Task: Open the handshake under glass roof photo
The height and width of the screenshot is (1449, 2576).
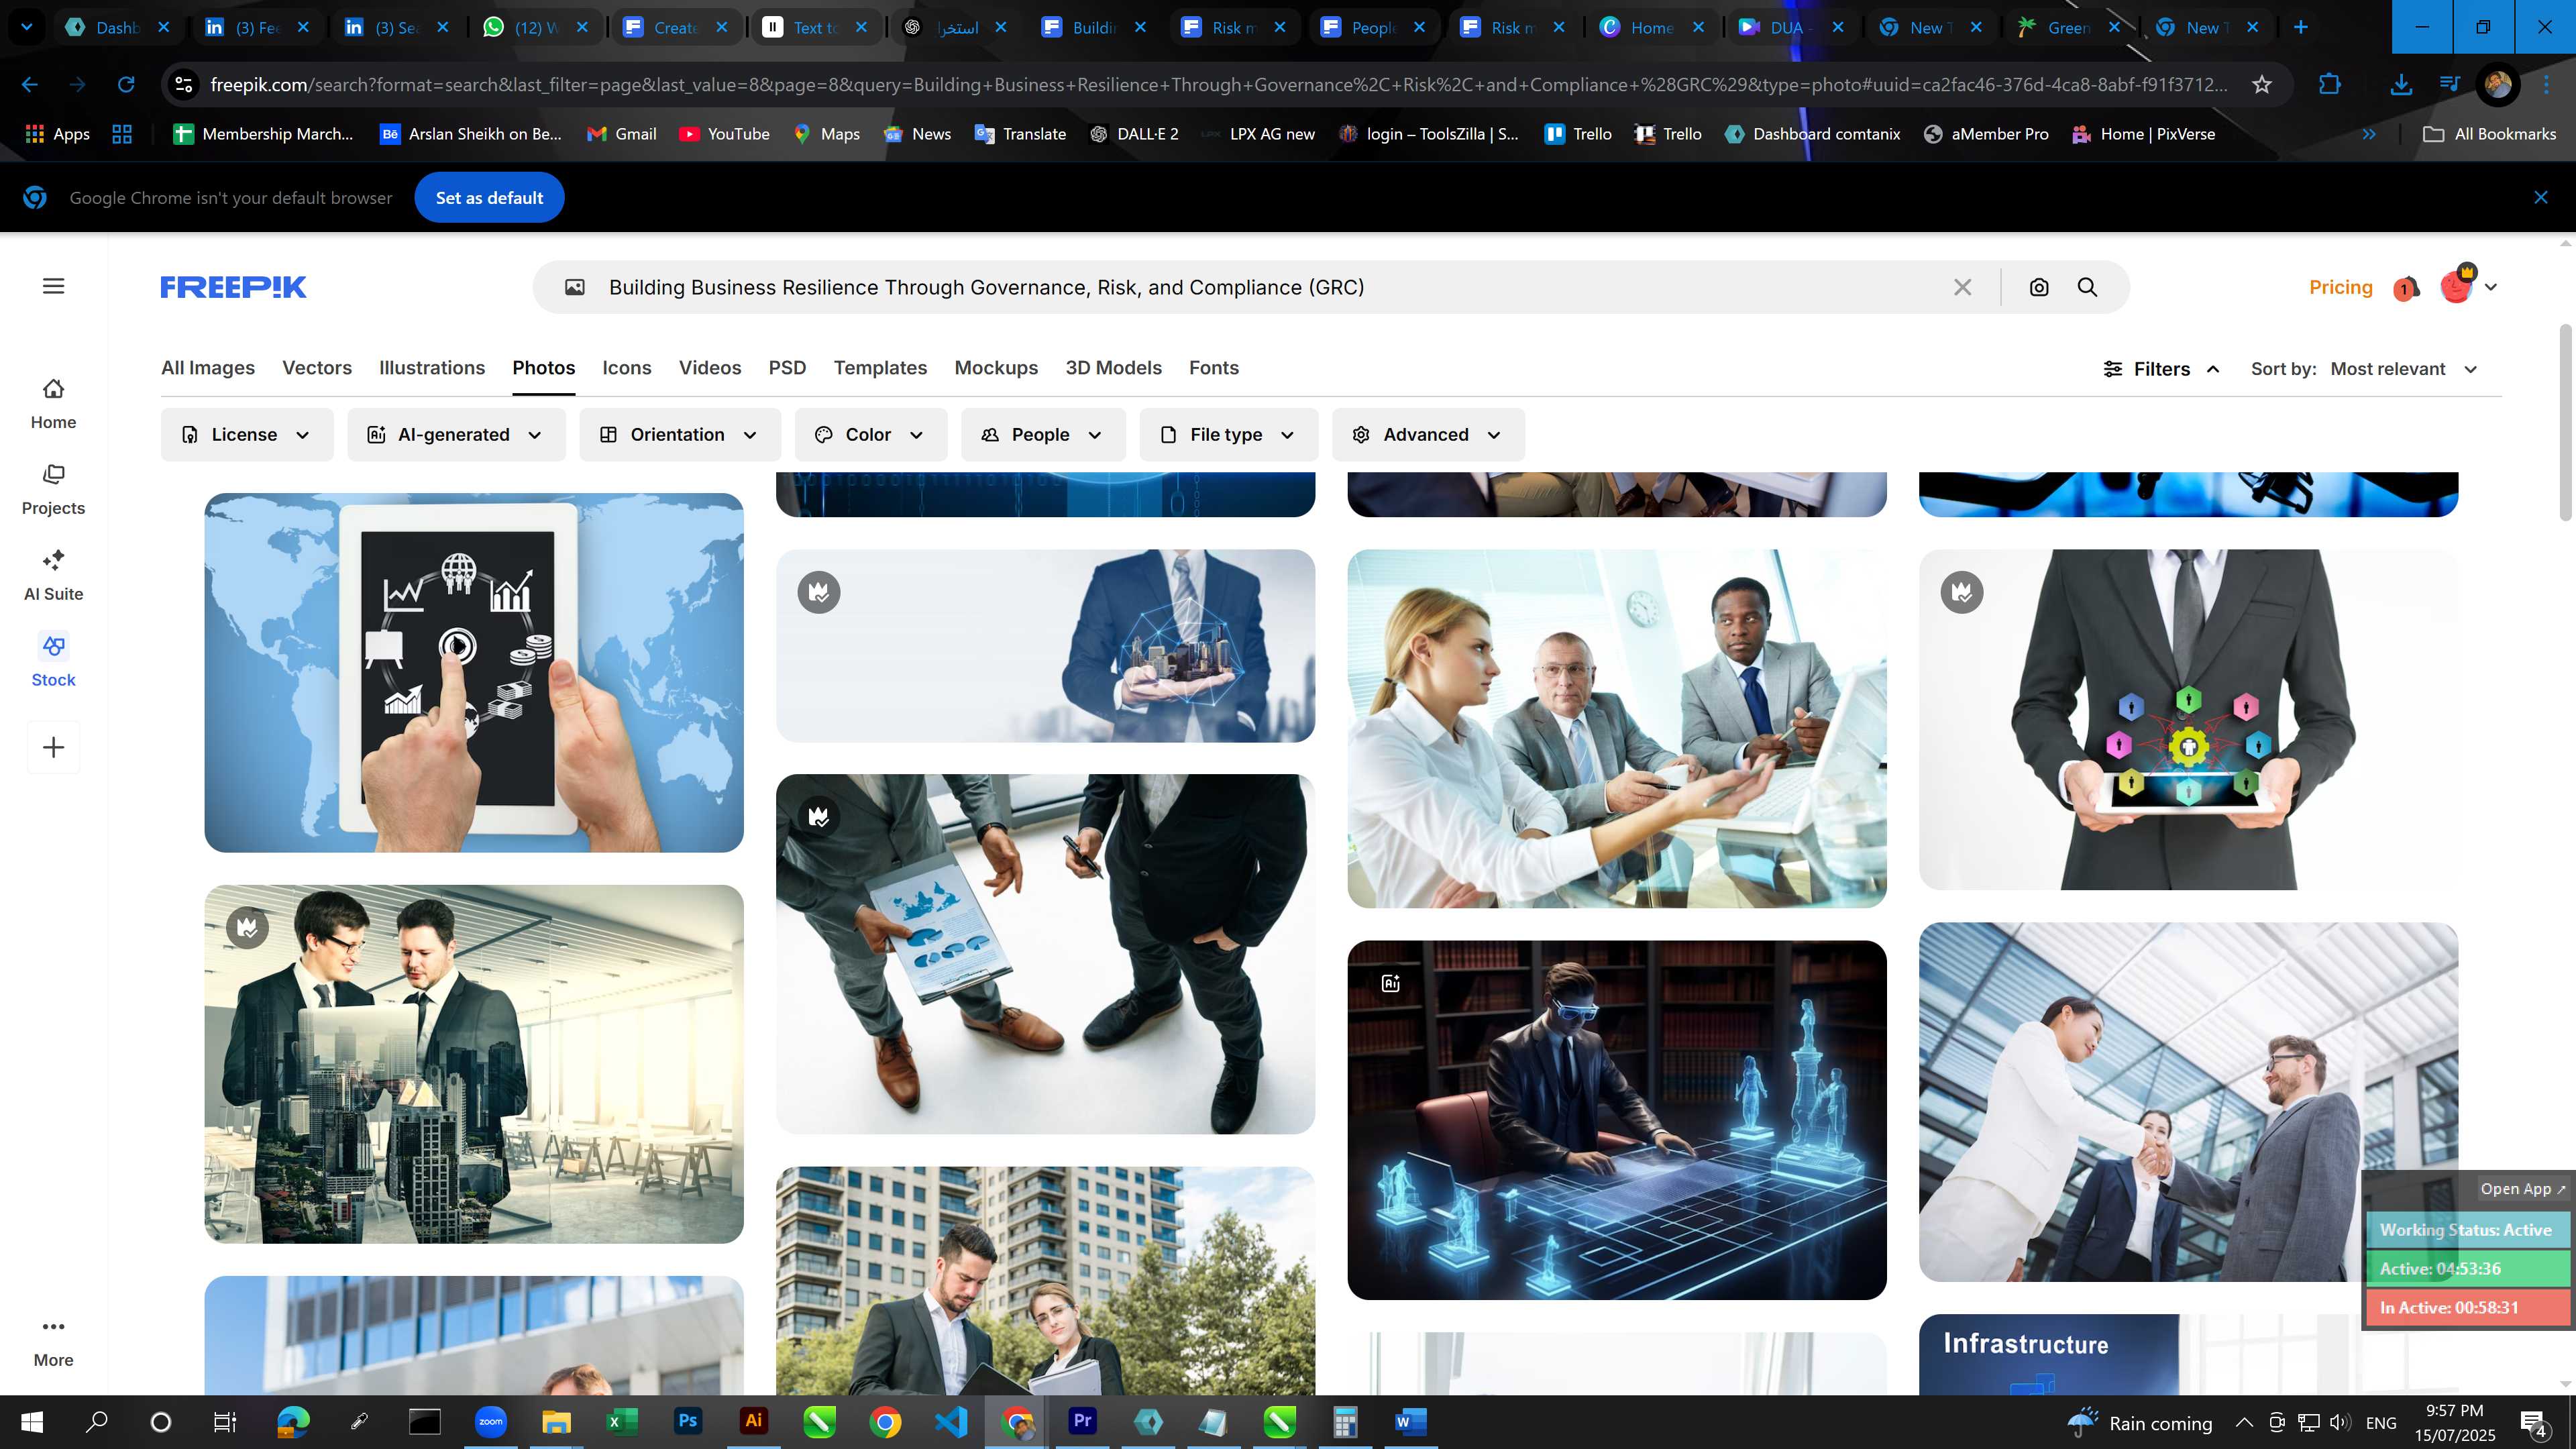Action: coord(2188,1101)
